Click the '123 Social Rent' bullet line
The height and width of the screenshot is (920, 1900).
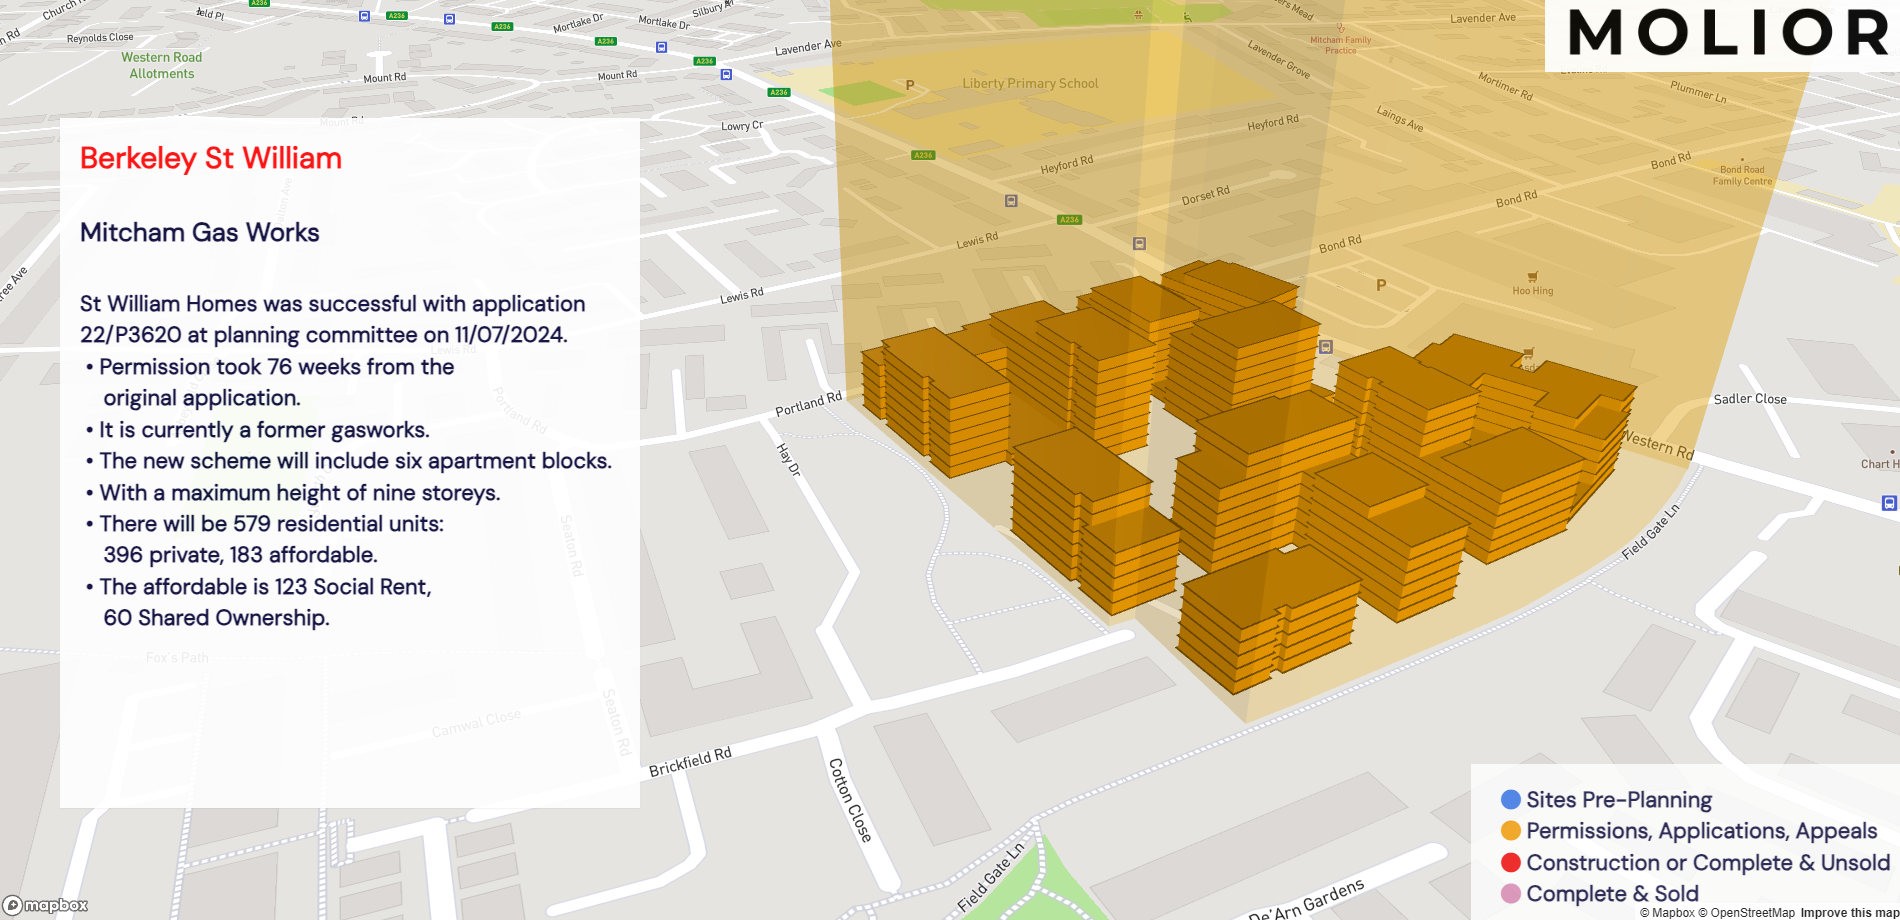coord(258,587)
